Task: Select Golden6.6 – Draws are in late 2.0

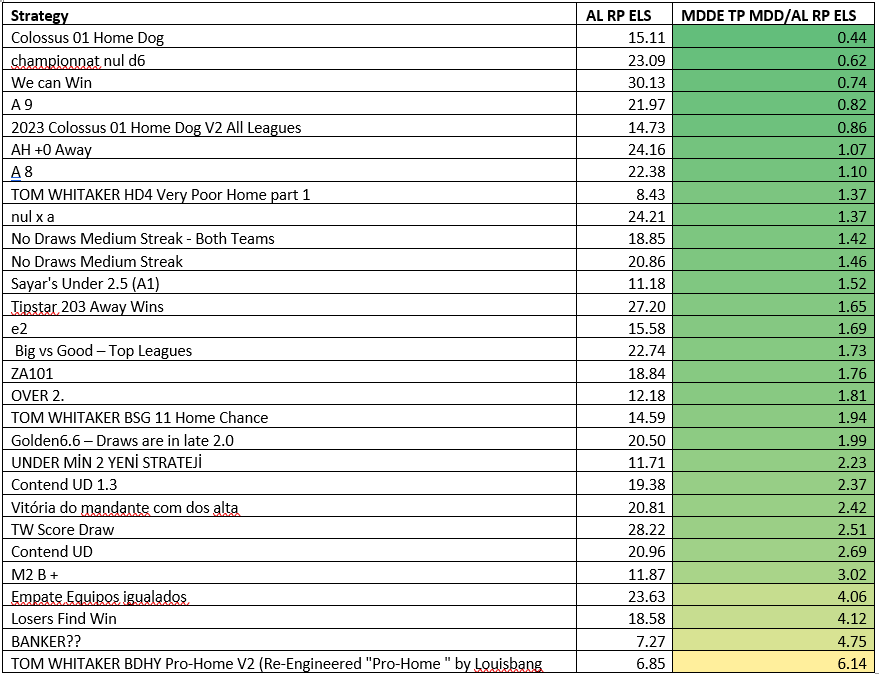Action: pyautogui.click(x=289, y=440)
